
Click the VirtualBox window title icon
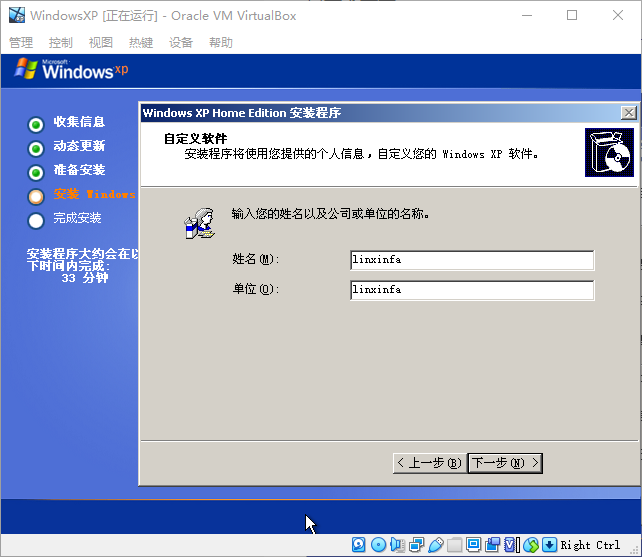[17, 16]
